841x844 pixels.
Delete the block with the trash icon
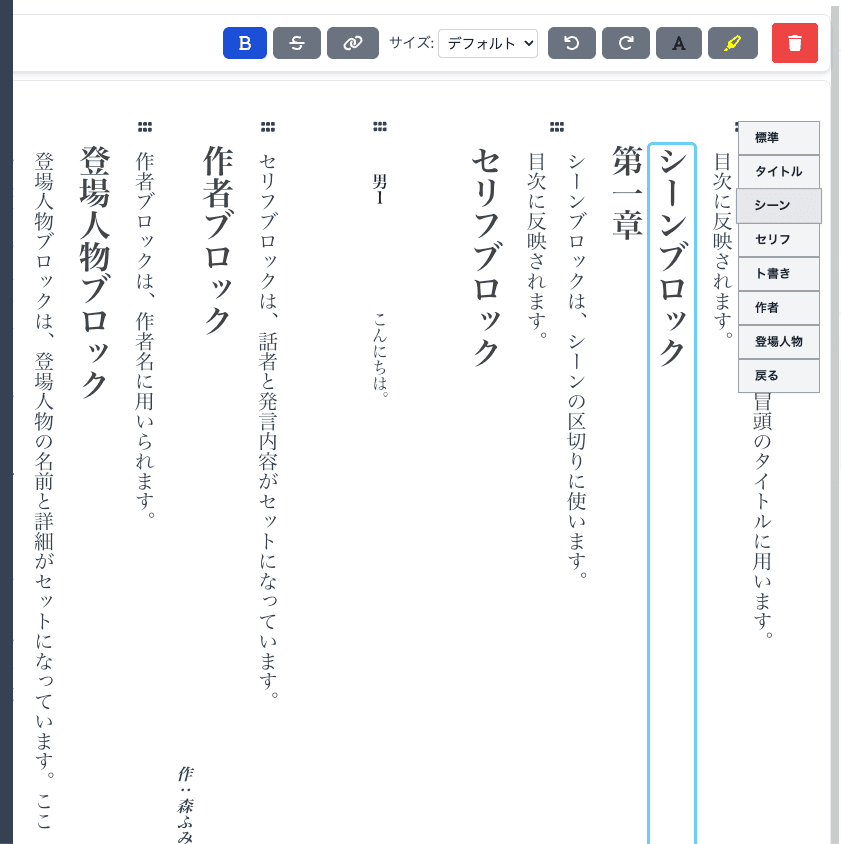(794, 43)
